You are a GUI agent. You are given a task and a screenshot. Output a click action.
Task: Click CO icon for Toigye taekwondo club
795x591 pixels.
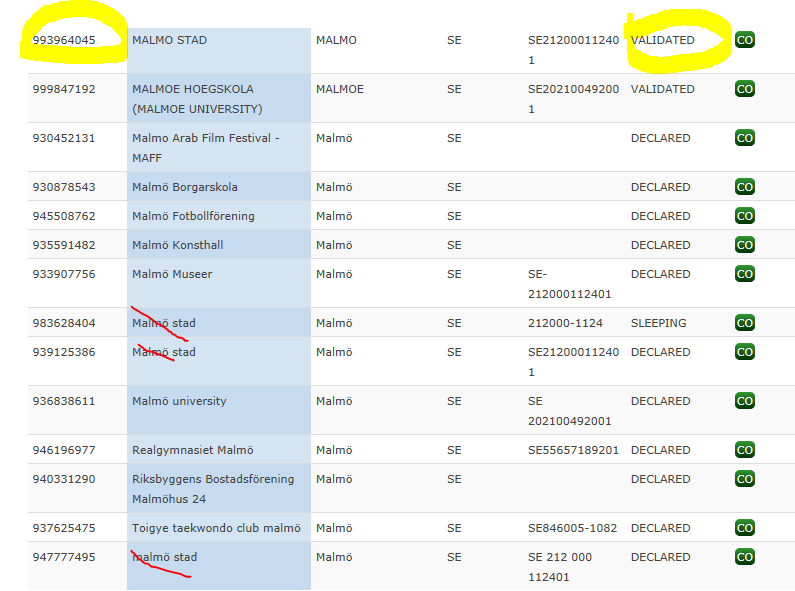745,528
